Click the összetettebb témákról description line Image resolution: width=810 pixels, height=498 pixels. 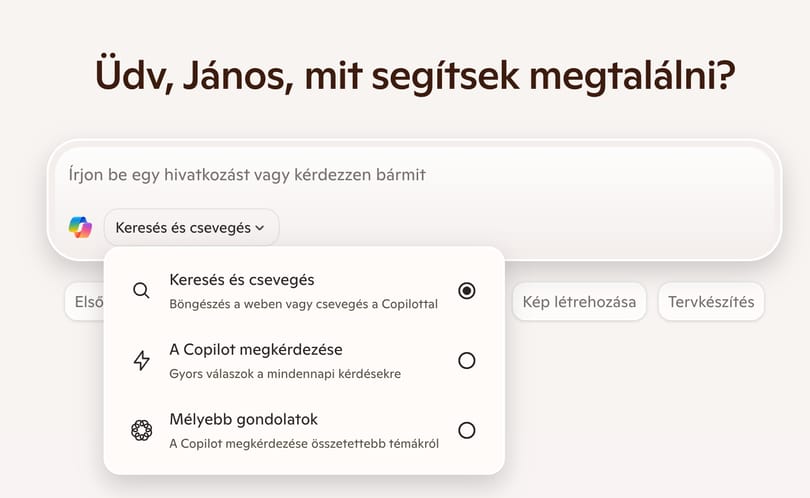coord(304,443)
